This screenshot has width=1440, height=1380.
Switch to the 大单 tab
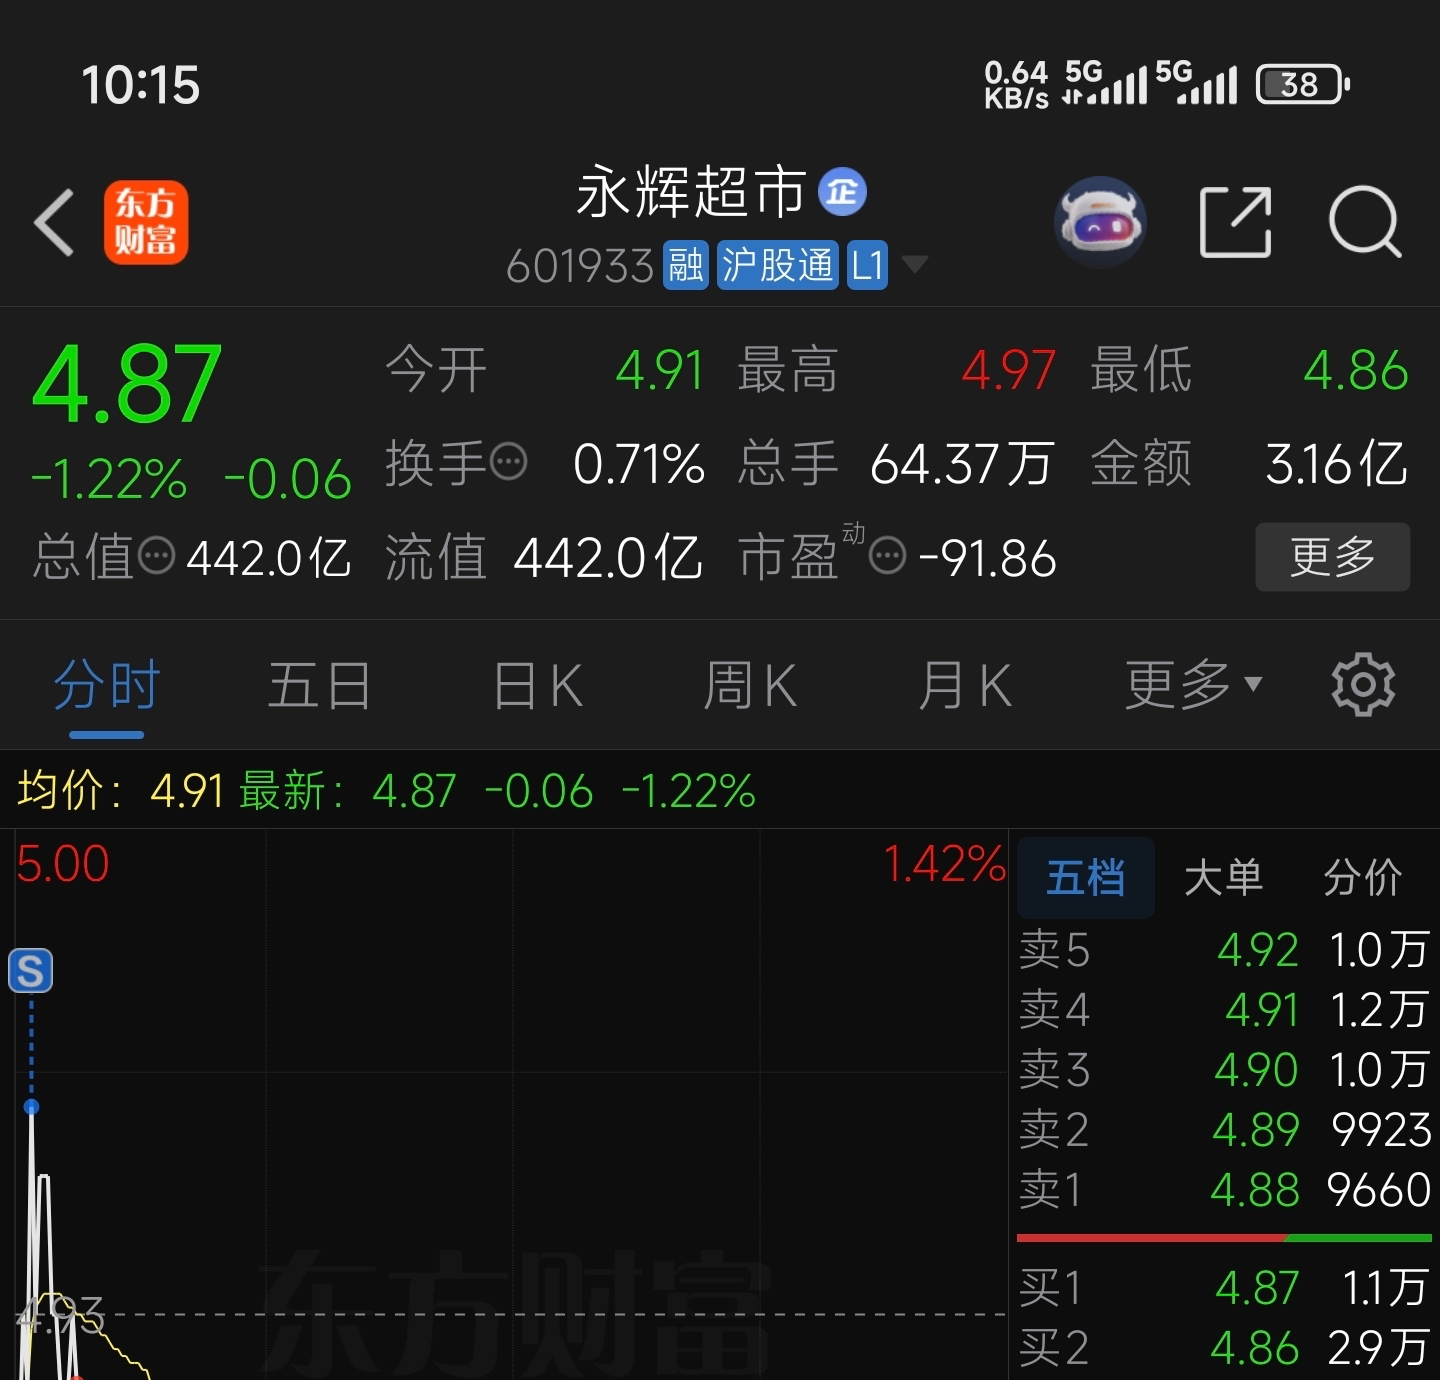coord(1223,878)
